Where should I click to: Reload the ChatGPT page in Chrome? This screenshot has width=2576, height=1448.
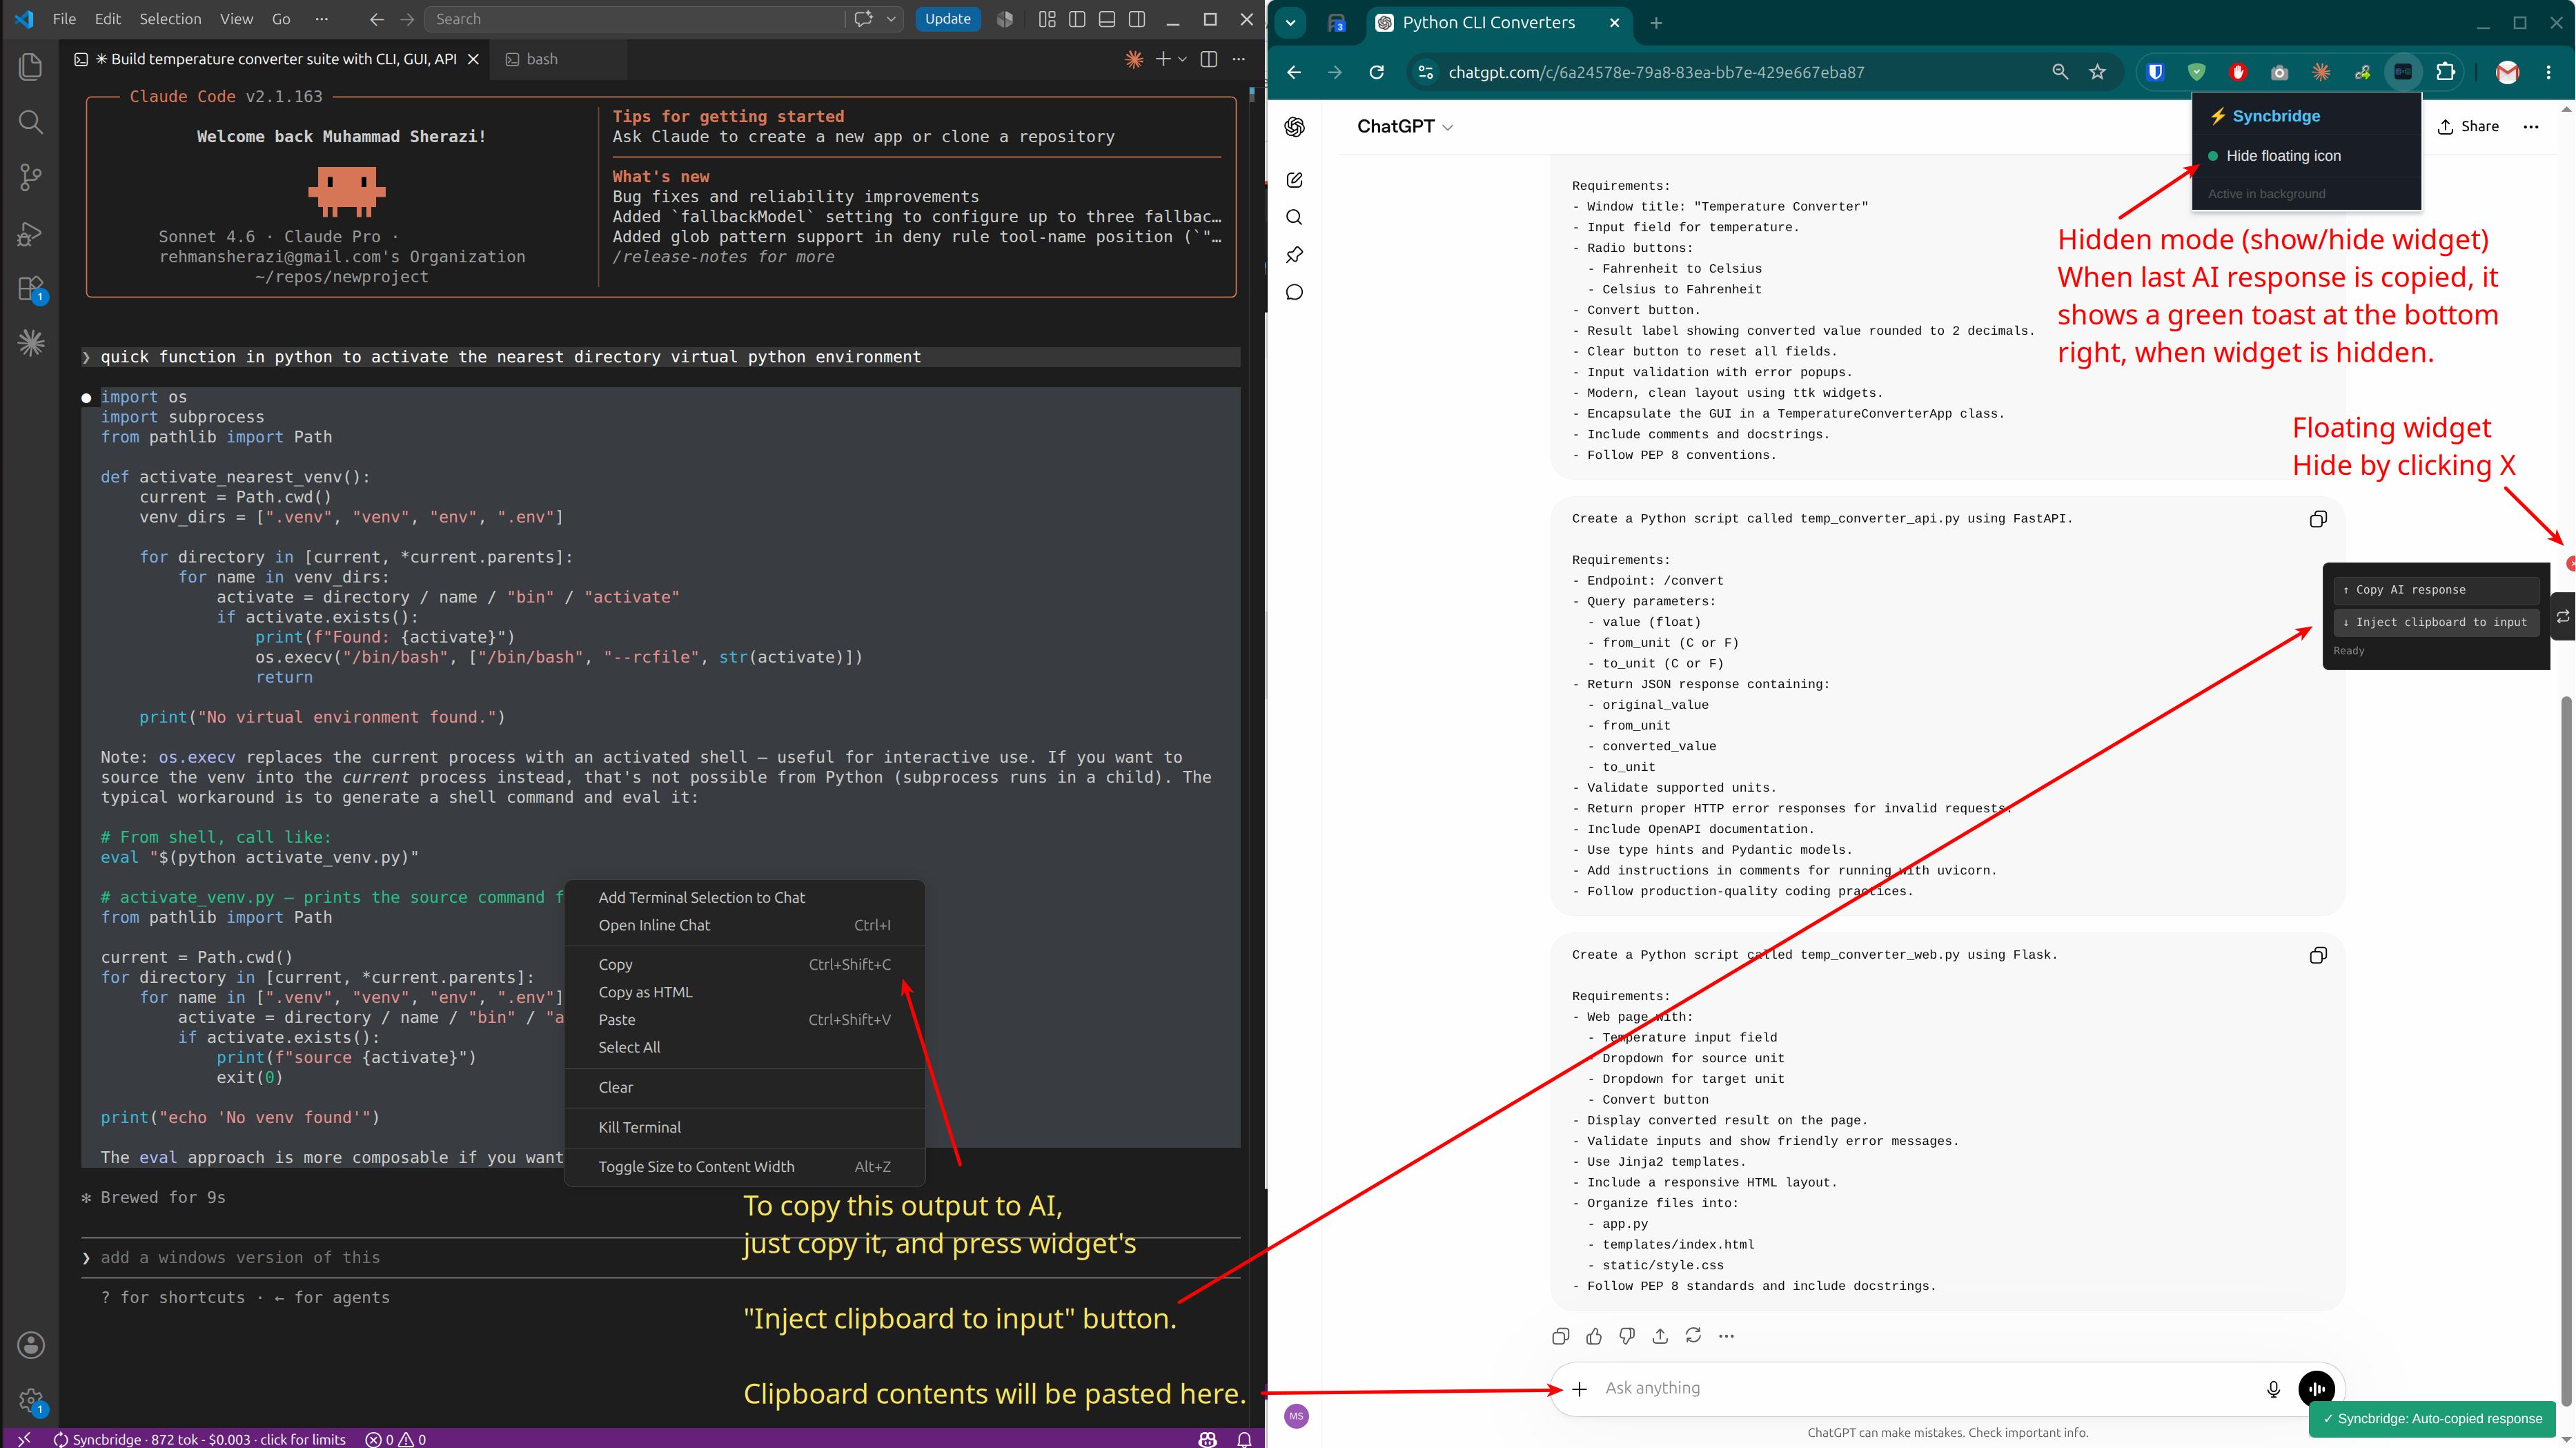coord(1376,72)
